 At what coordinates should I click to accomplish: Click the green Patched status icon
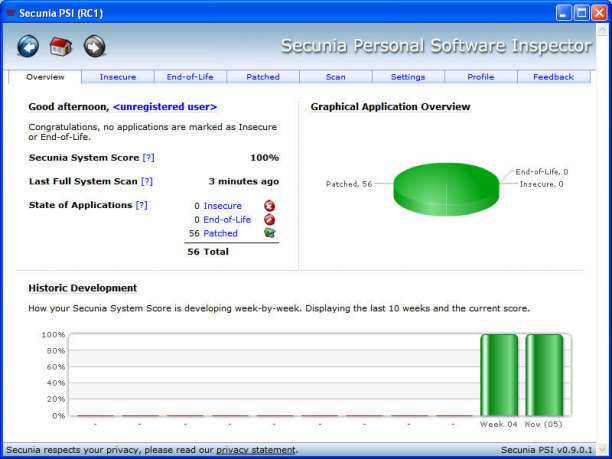tap(269, 233)
